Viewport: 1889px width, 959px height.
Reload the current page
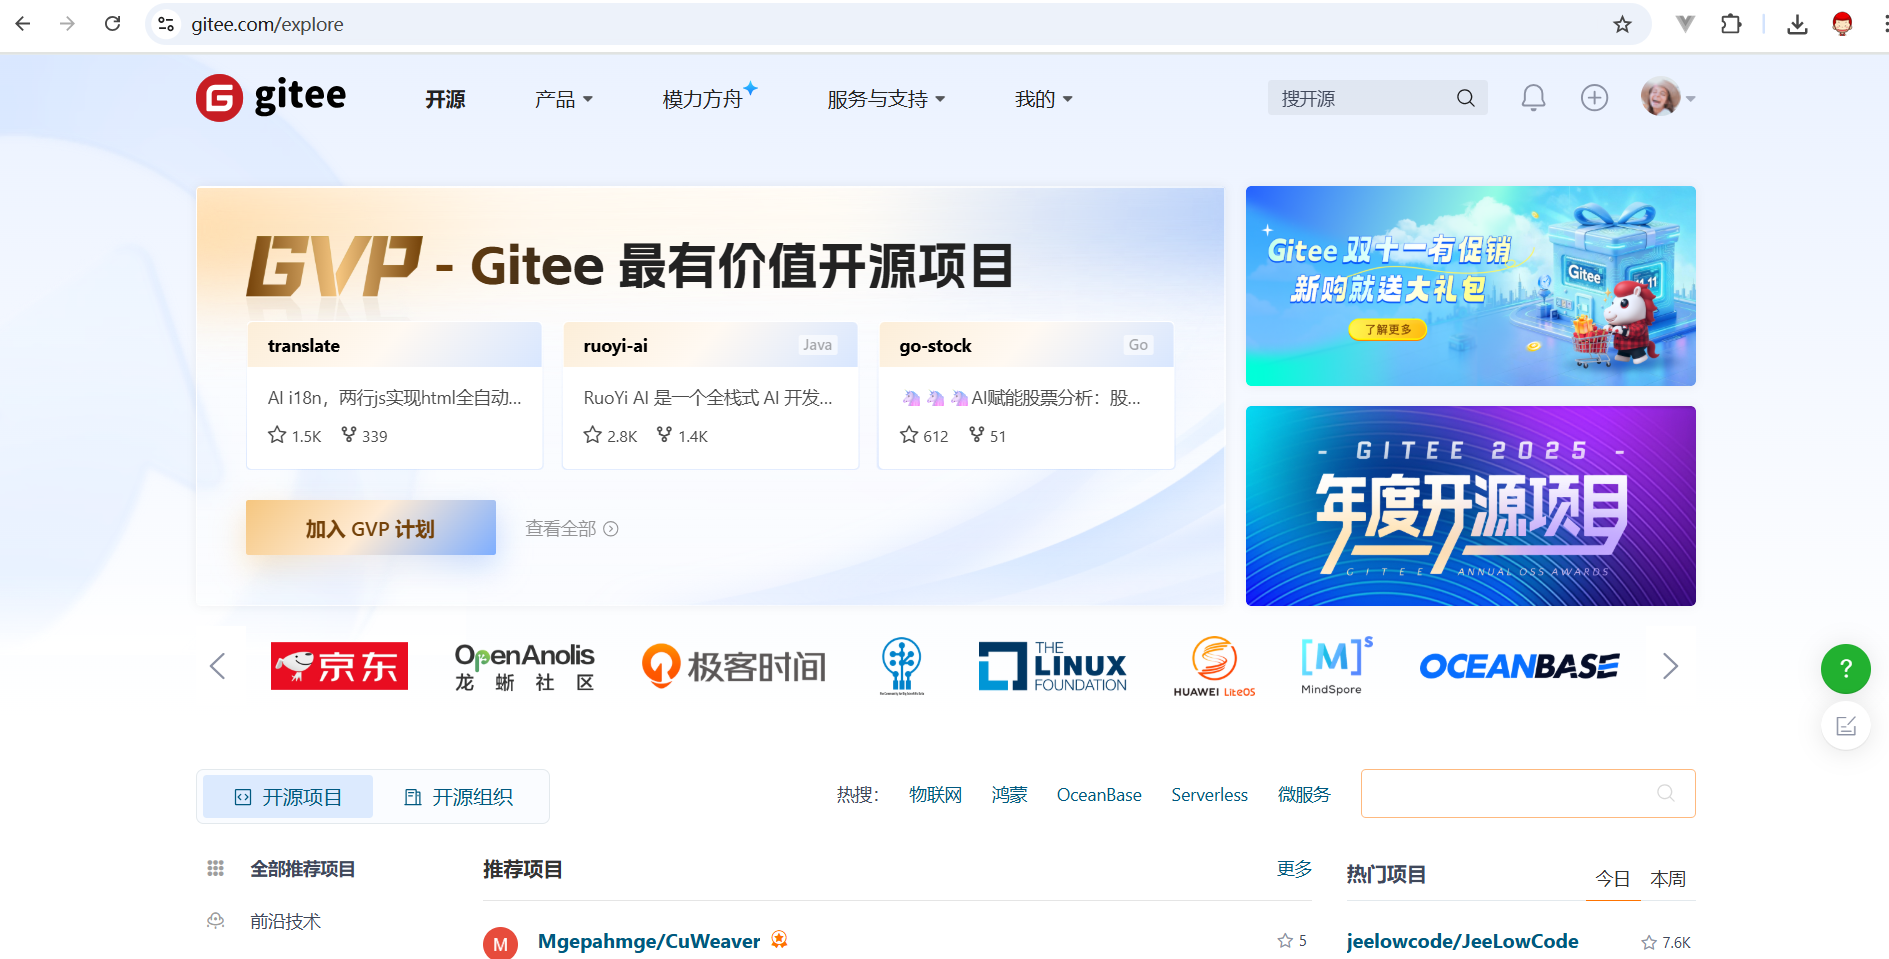pos(112,24)
